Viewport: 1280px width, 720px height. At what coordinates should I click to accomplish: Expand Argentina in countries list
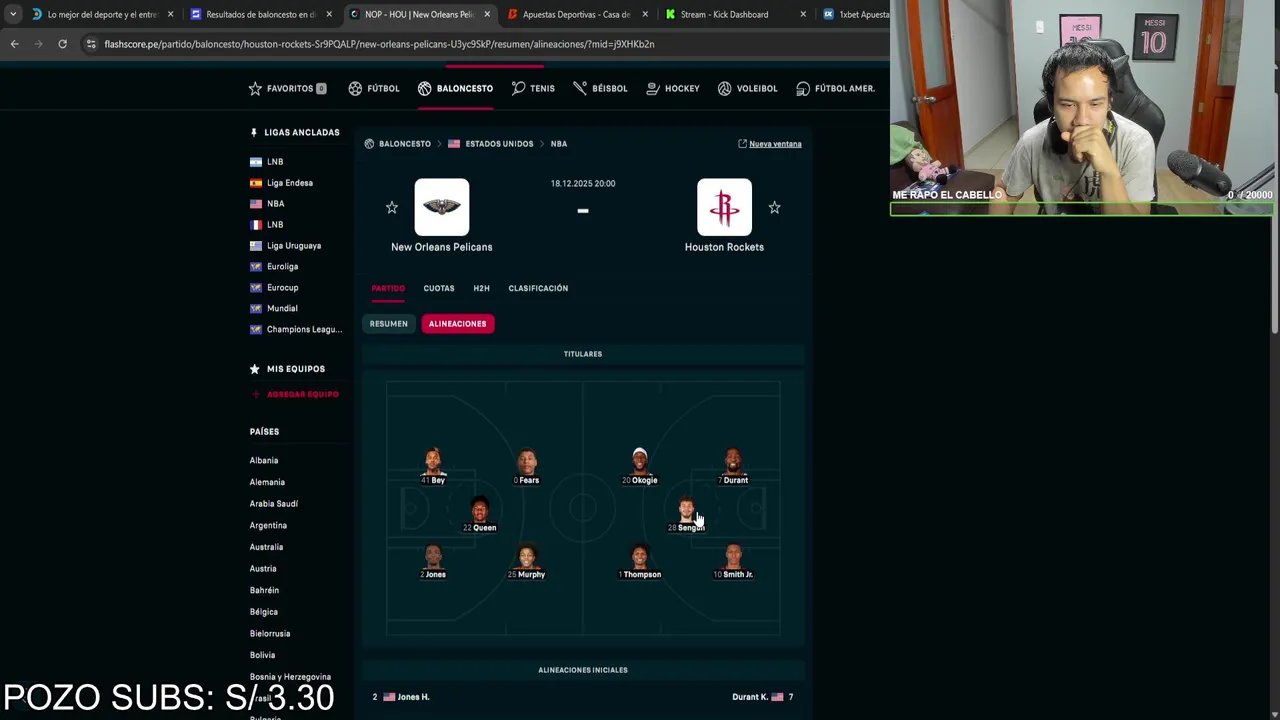tap(268, 526)
